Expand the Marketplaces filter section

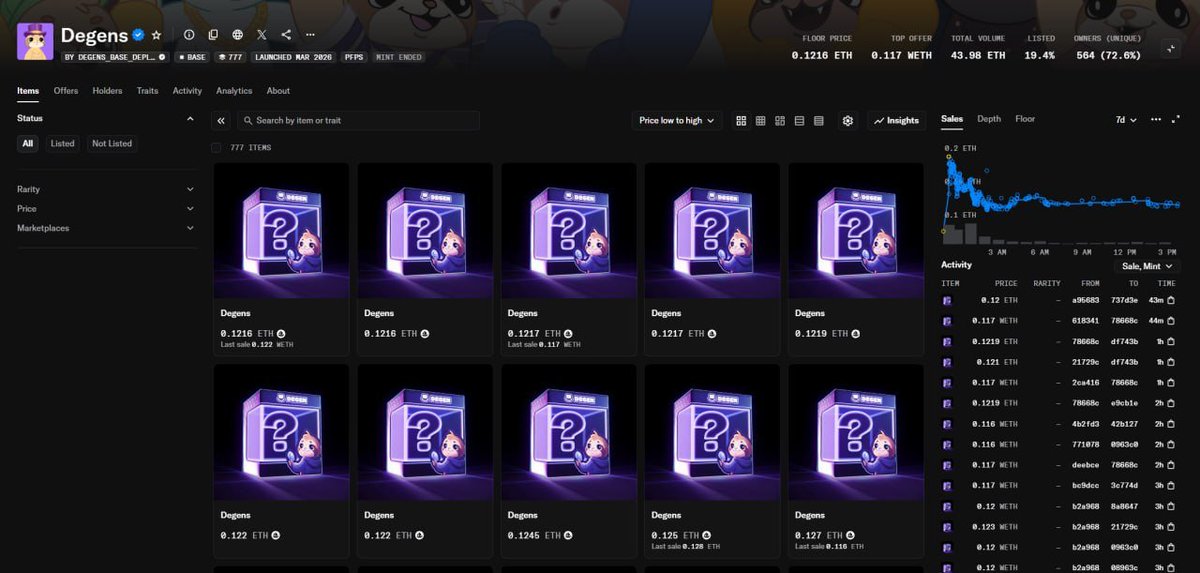click(x=105, y=228)
